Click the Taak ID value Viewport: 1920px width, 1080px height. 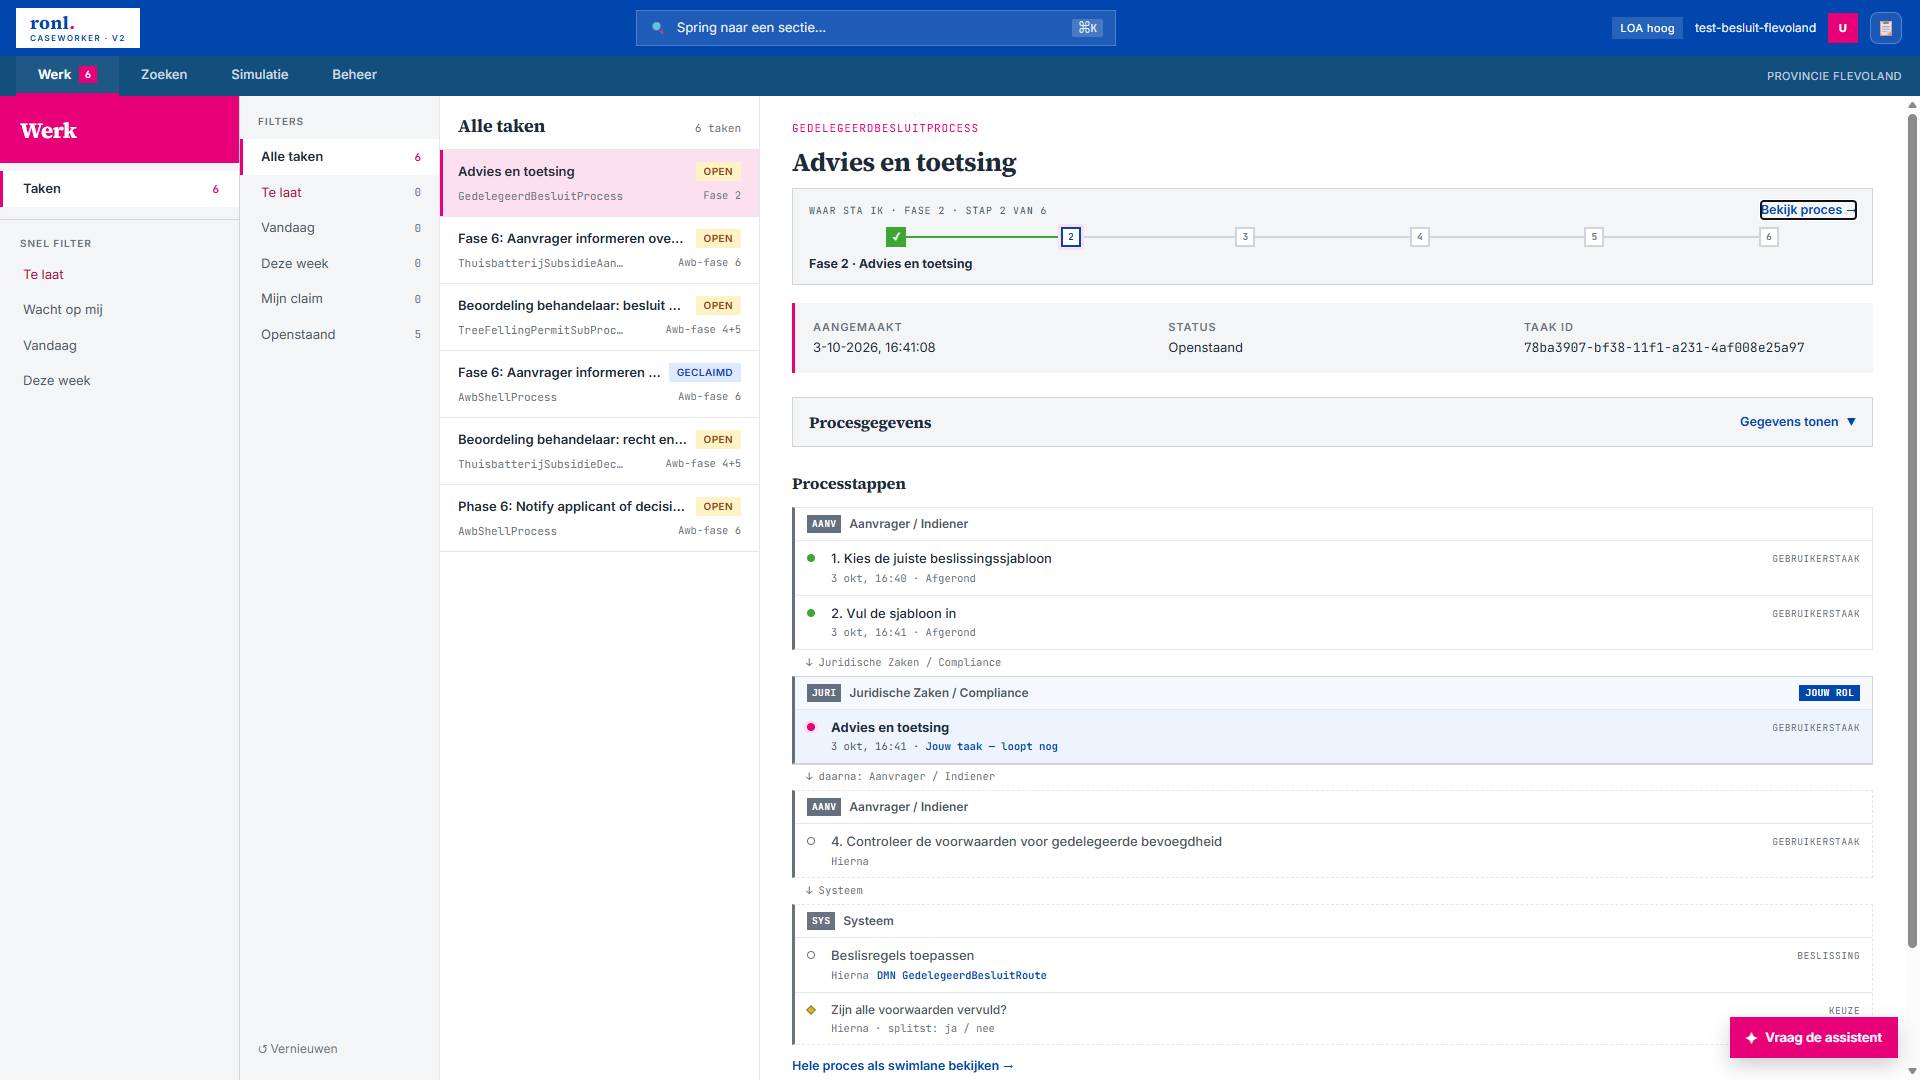1664,348
